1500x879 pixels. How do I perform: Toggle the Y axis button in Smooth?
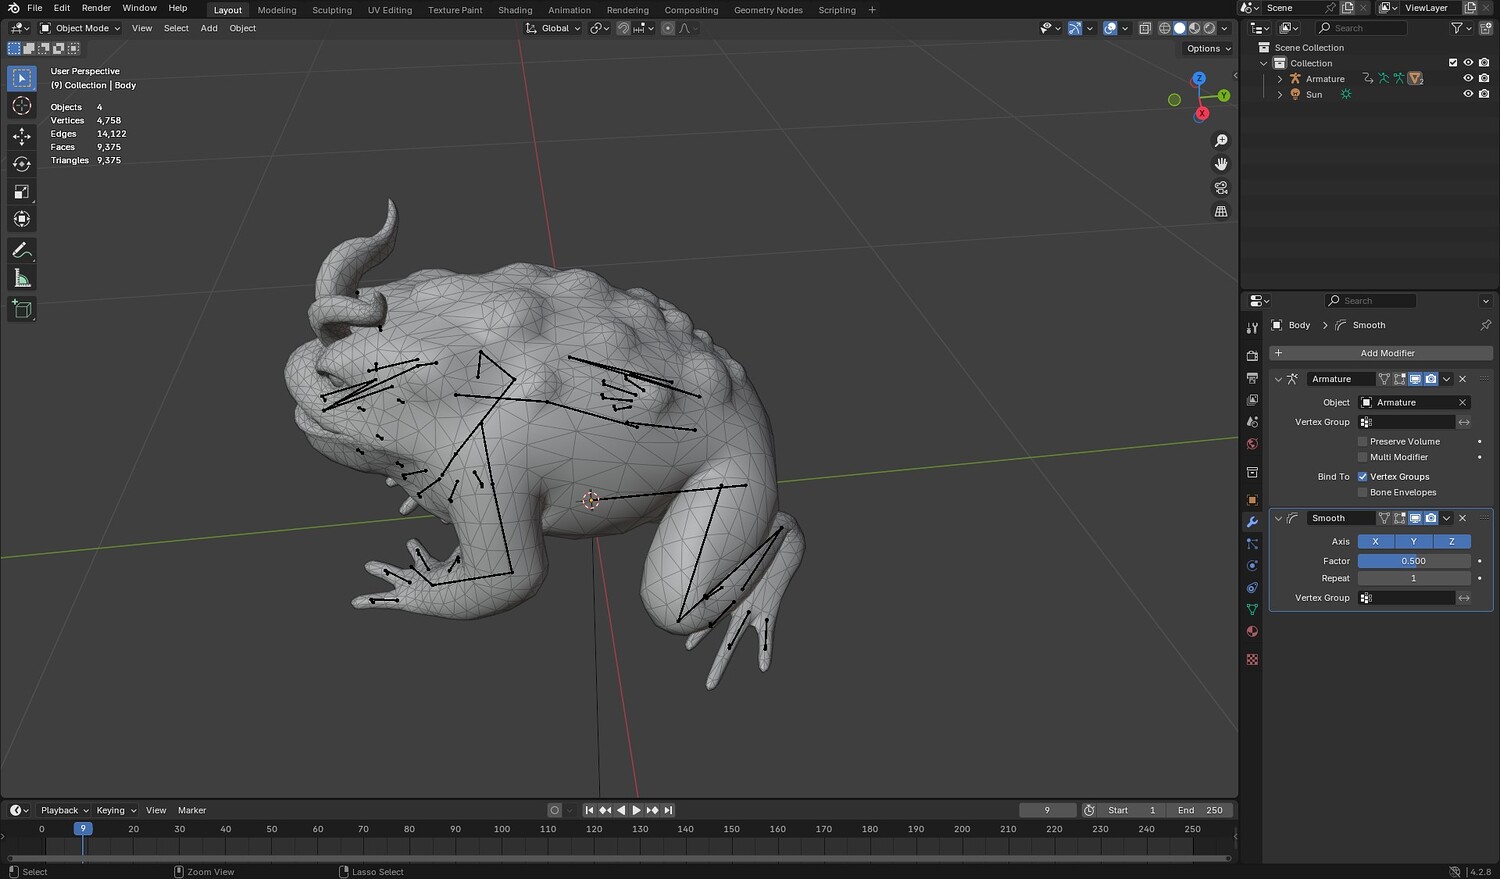tap(1413, 541)
